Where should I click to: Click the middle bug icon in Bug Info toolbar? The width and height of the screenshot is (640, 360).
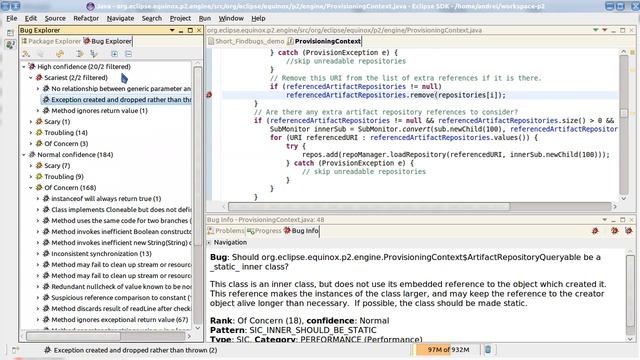[614, 231]
